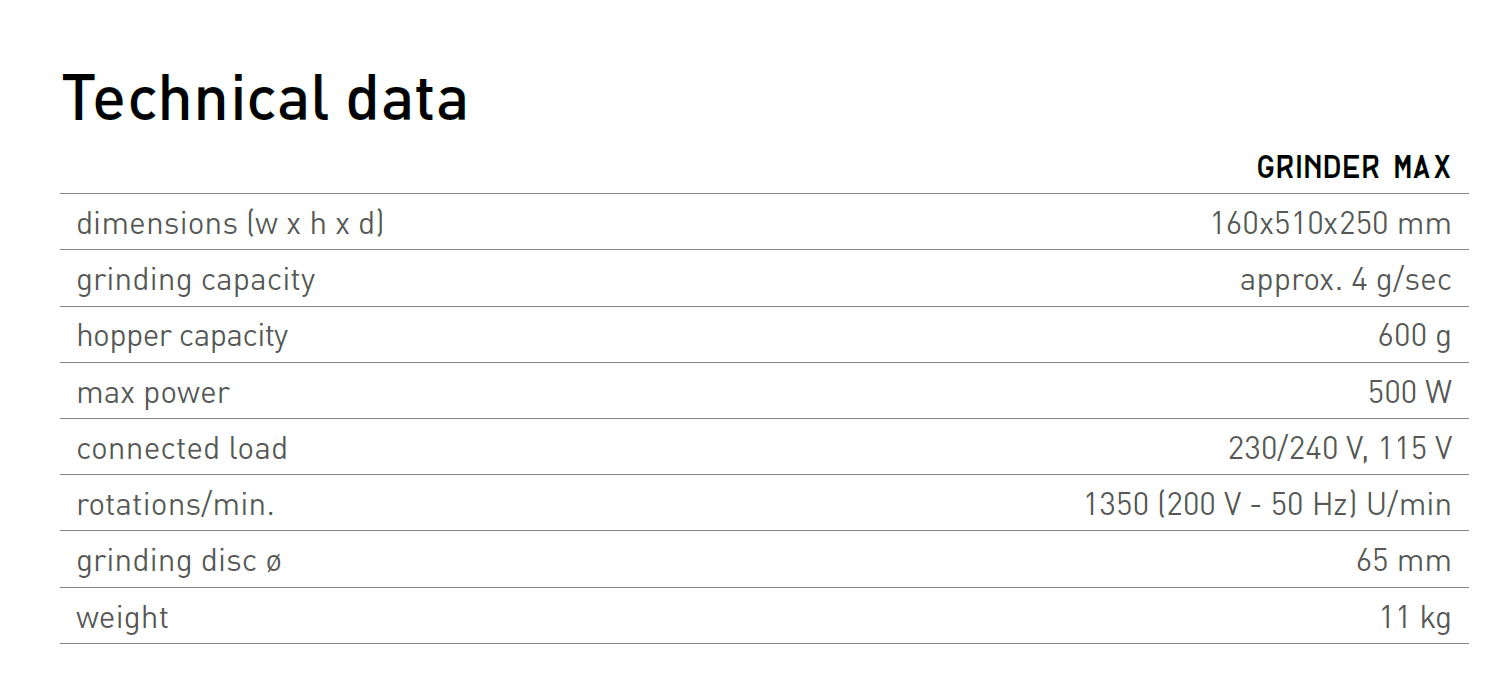The image size is (1503, 686).
Task: Click the rotations/min. label
Action: 175,505
